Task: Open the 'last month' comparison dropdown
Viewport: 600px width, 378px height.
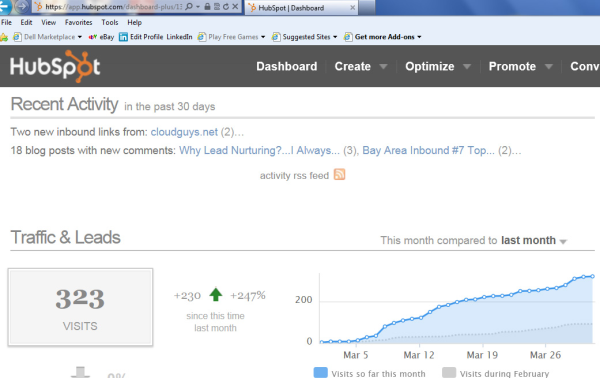Action: pos(534,240)
